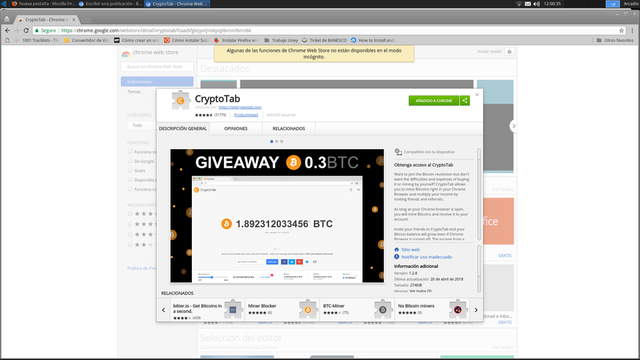
Task: Open the developer website link under CryptoTab
Action: (240, 107)
